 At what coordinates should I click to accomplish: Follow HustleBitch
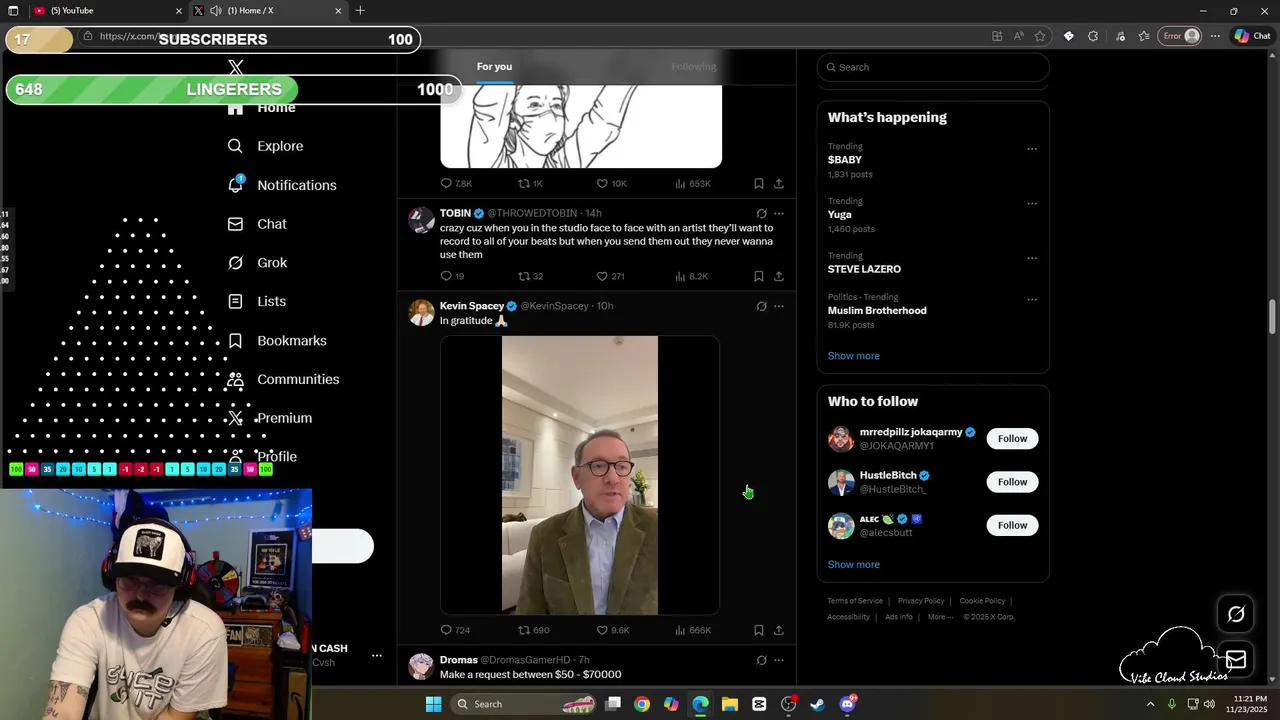pos(1012,482)
